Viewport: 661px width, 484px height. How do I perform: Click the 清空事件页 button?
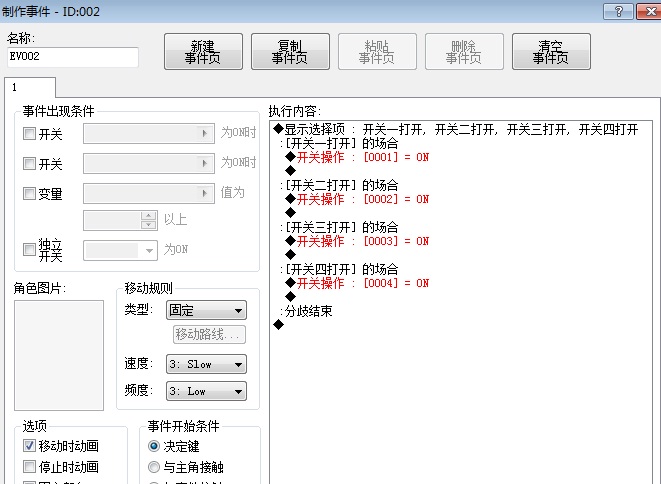[x=551, y=51]
